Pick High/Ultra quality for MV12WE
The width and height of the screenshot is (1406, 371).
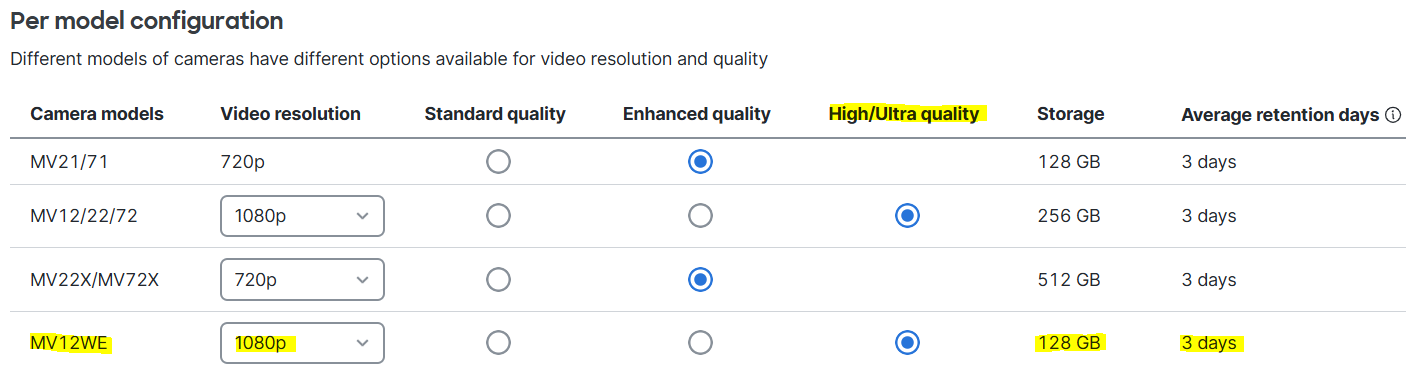pyautogui.click(x=907, y=343)
